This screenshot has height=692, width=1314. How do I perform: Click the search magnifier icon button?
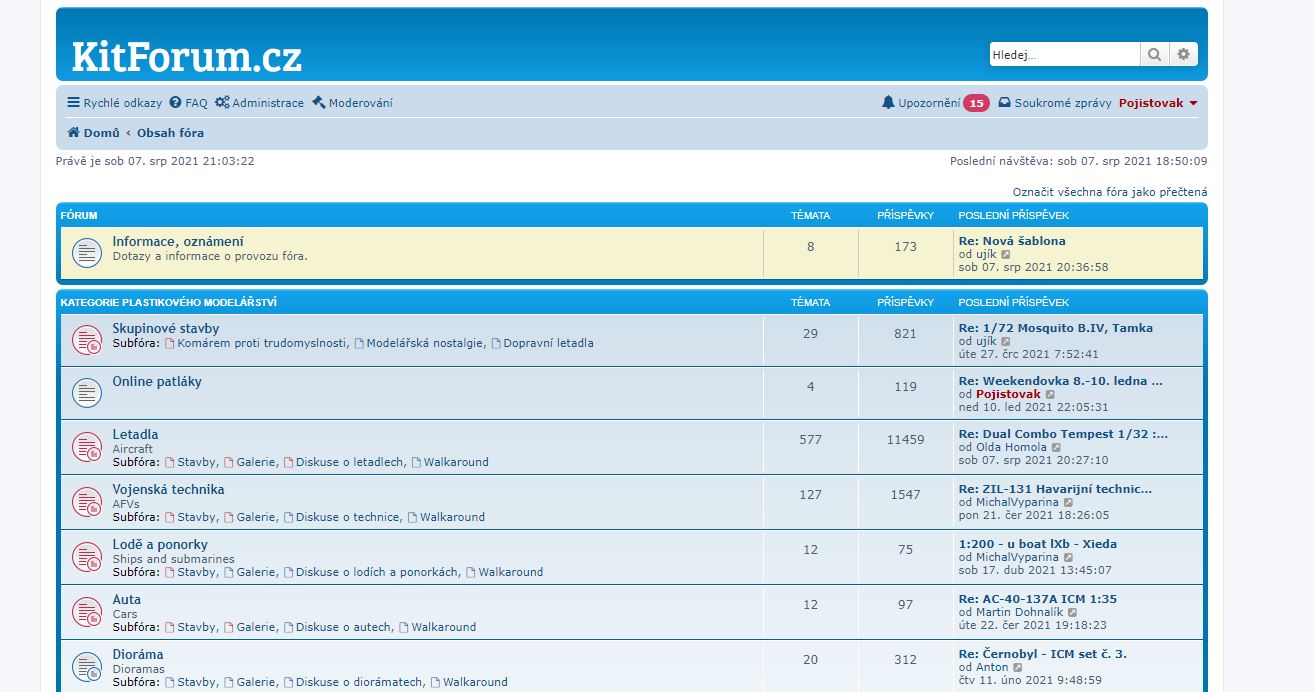(1154, 55)
